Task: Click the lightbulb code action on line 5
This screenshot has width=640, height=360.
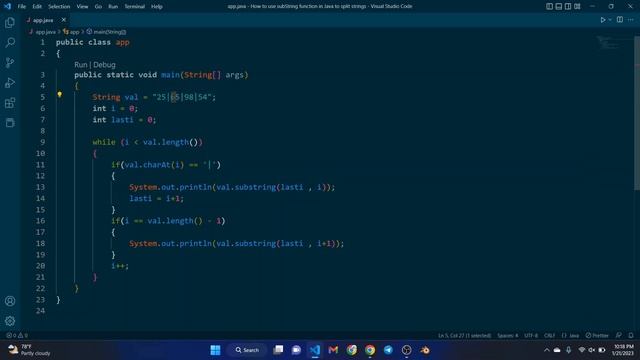Action: 60,95
